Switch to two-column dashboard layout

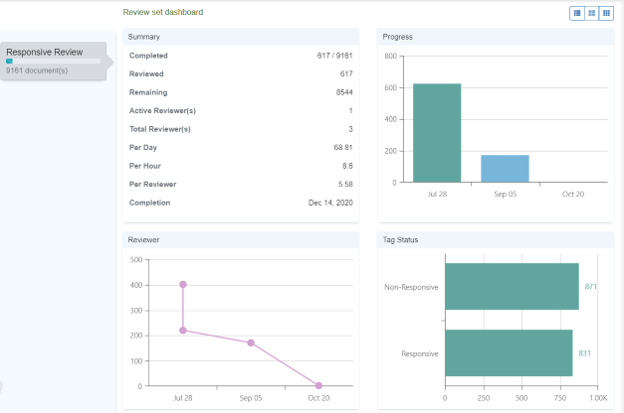pos(591,13)
